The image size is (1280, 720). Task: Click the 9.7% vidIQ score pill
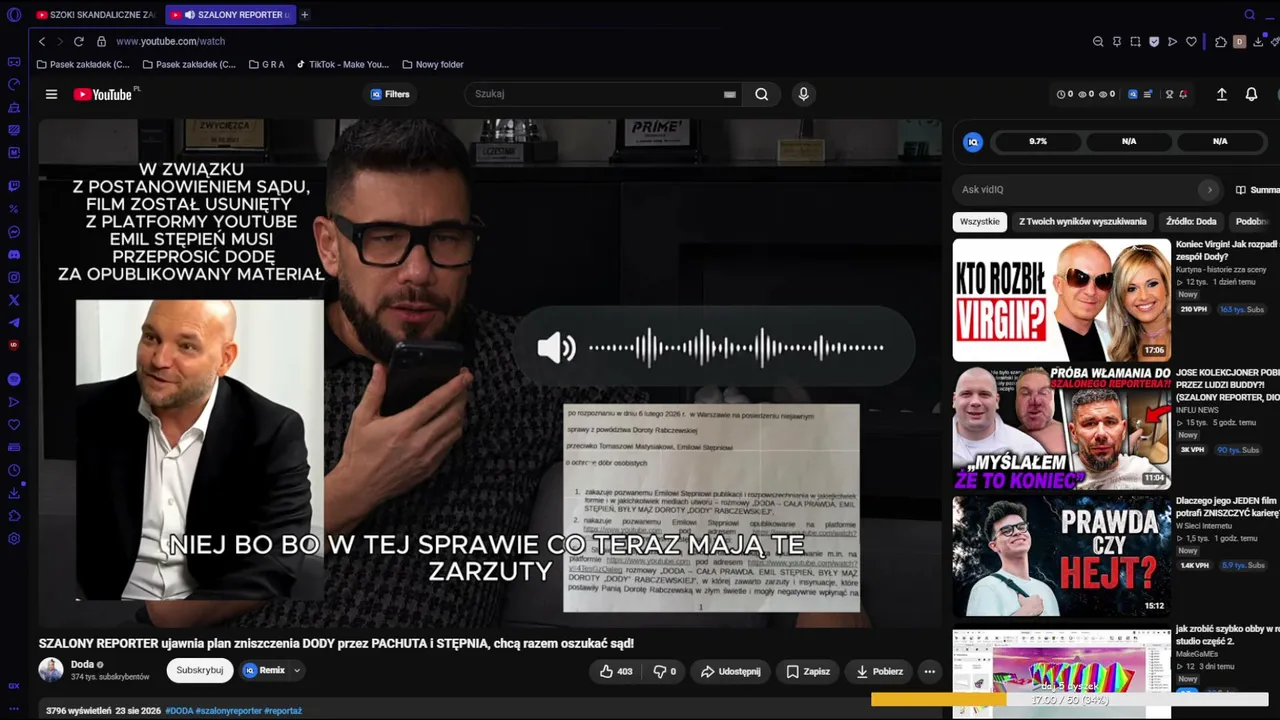[x=1038, y=142]
